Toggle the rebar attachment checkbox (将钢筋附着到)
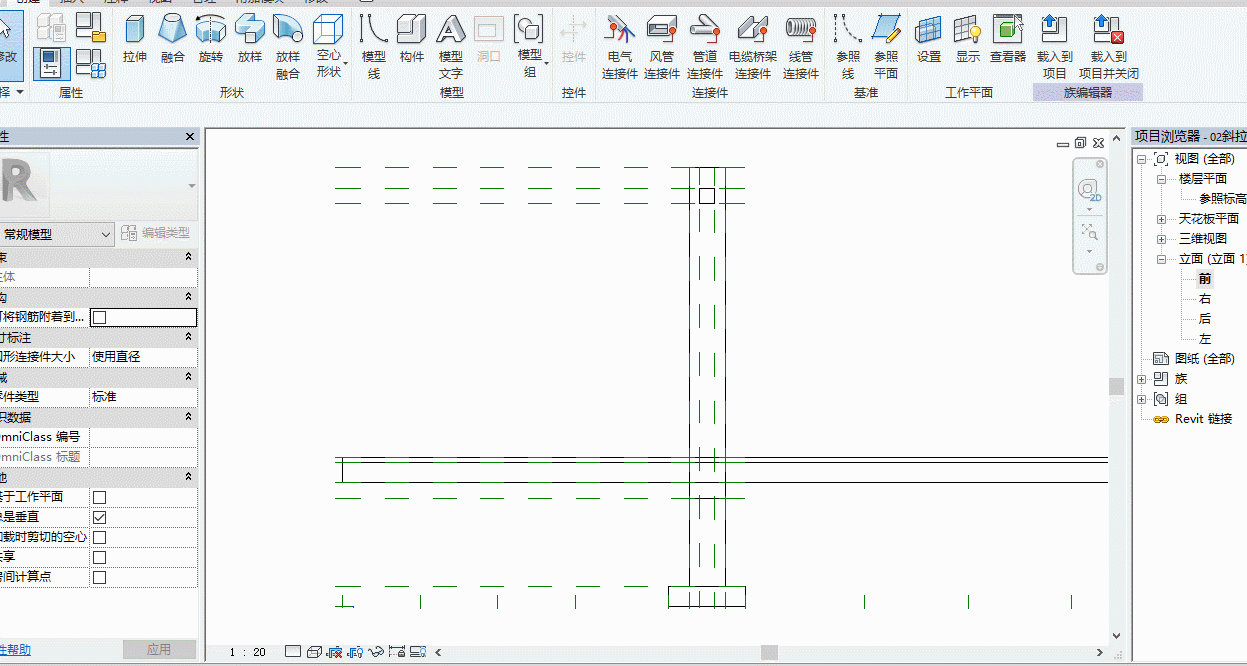Viewport: 1247px width, 666px height. tap(100, 317)
